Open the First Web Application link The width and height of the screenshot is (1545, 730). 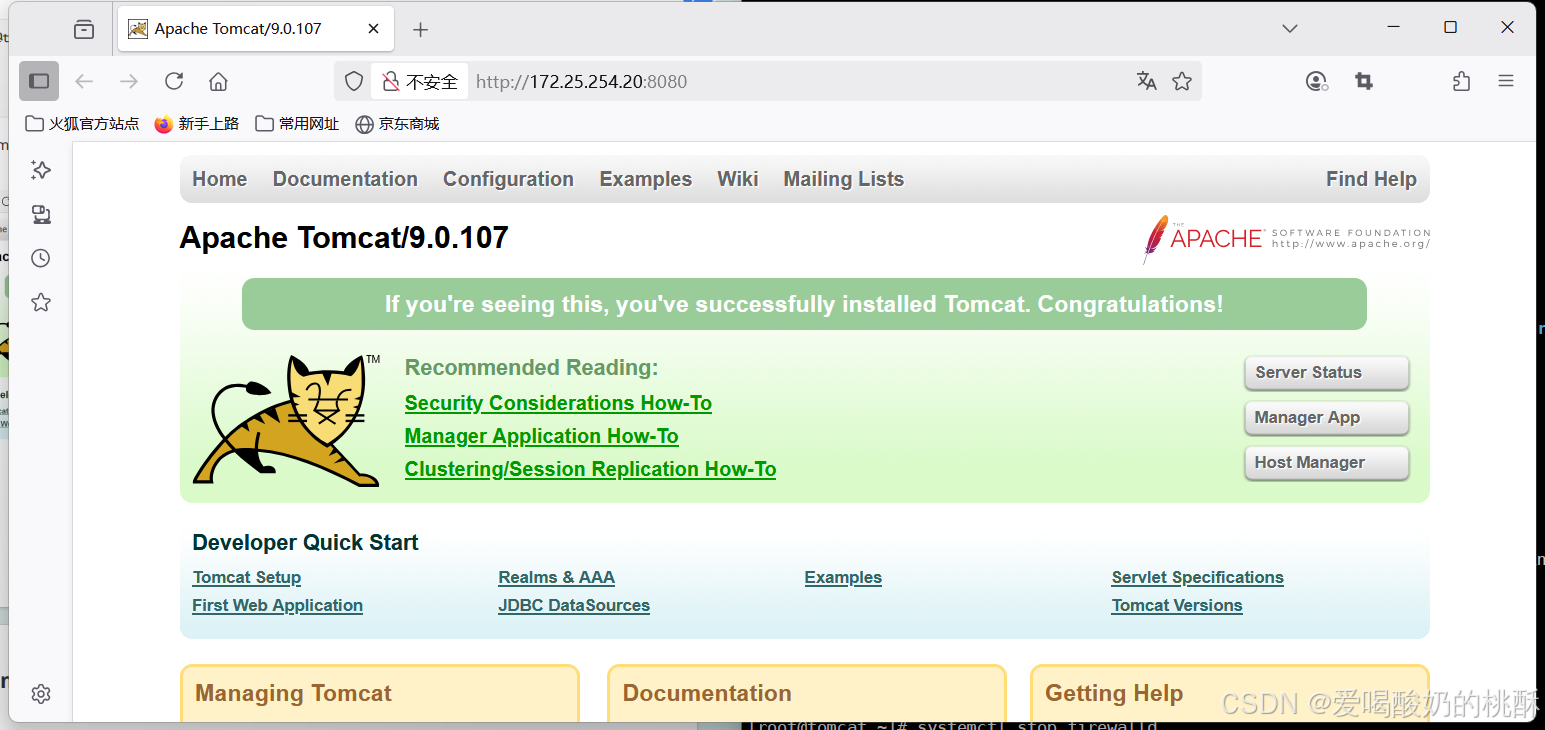(x=277, y=605)
